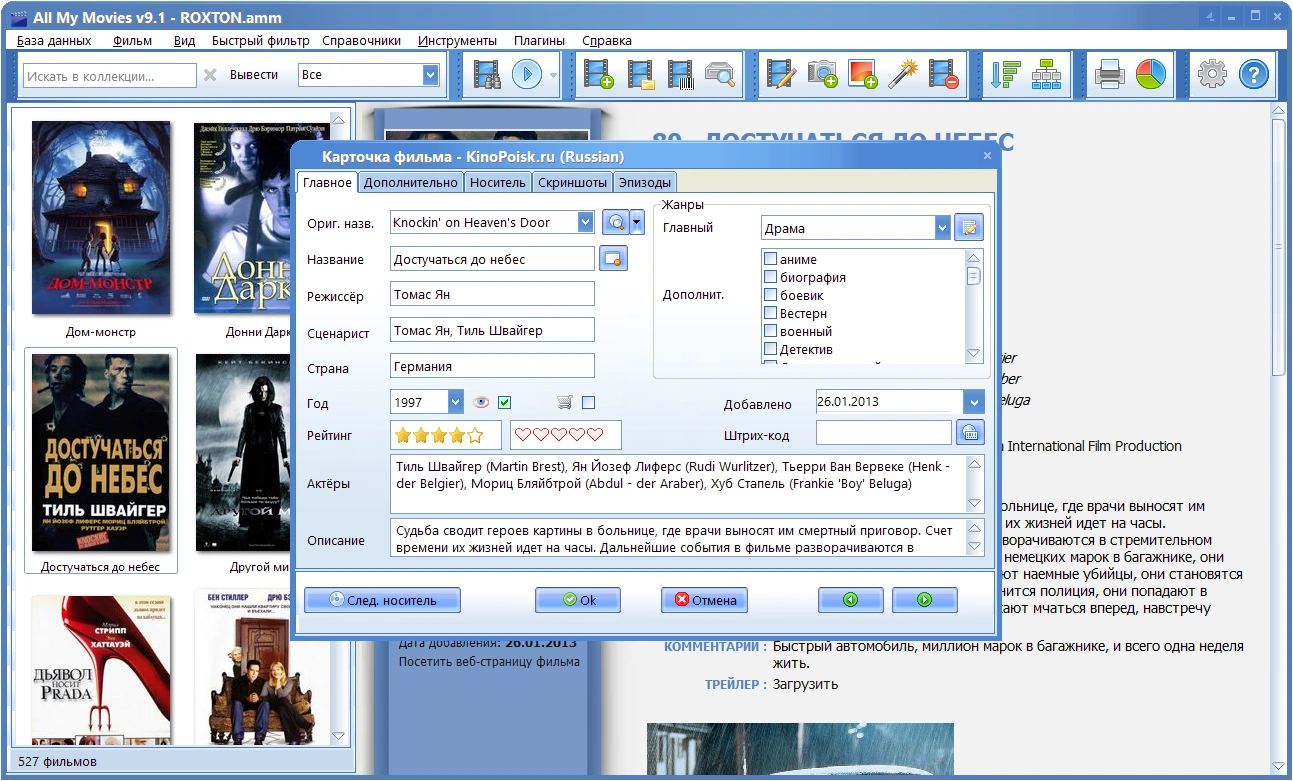Click the add screenshot camera icon
Viewport: 1293px width, 781px height.
822,74
